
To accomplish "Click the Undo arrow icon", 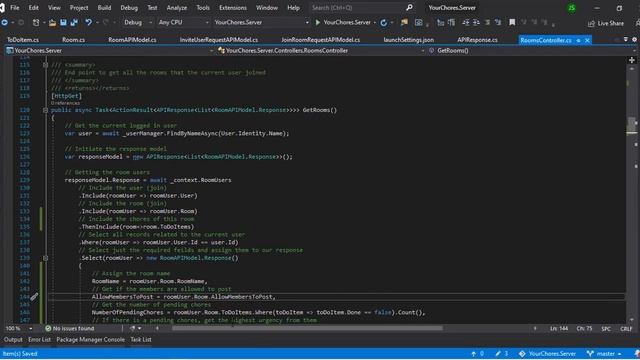I will tap(88, 22).
